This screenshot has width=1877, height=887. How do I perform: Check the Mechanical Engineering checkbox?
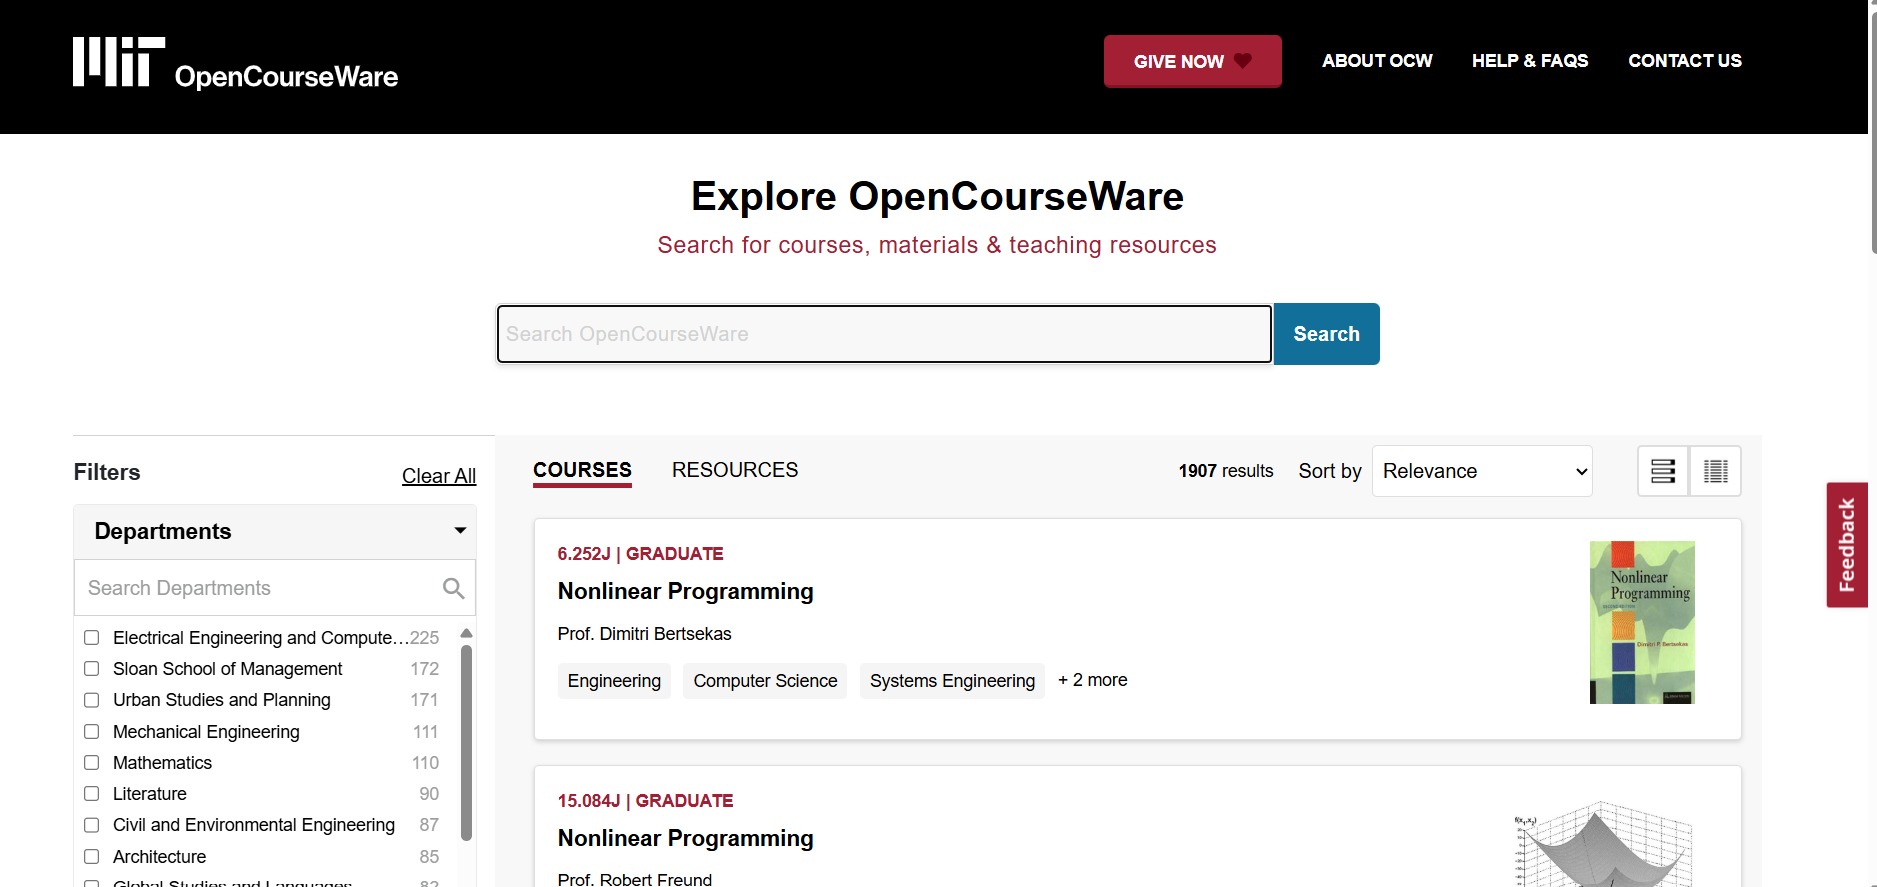pos(92,732)
